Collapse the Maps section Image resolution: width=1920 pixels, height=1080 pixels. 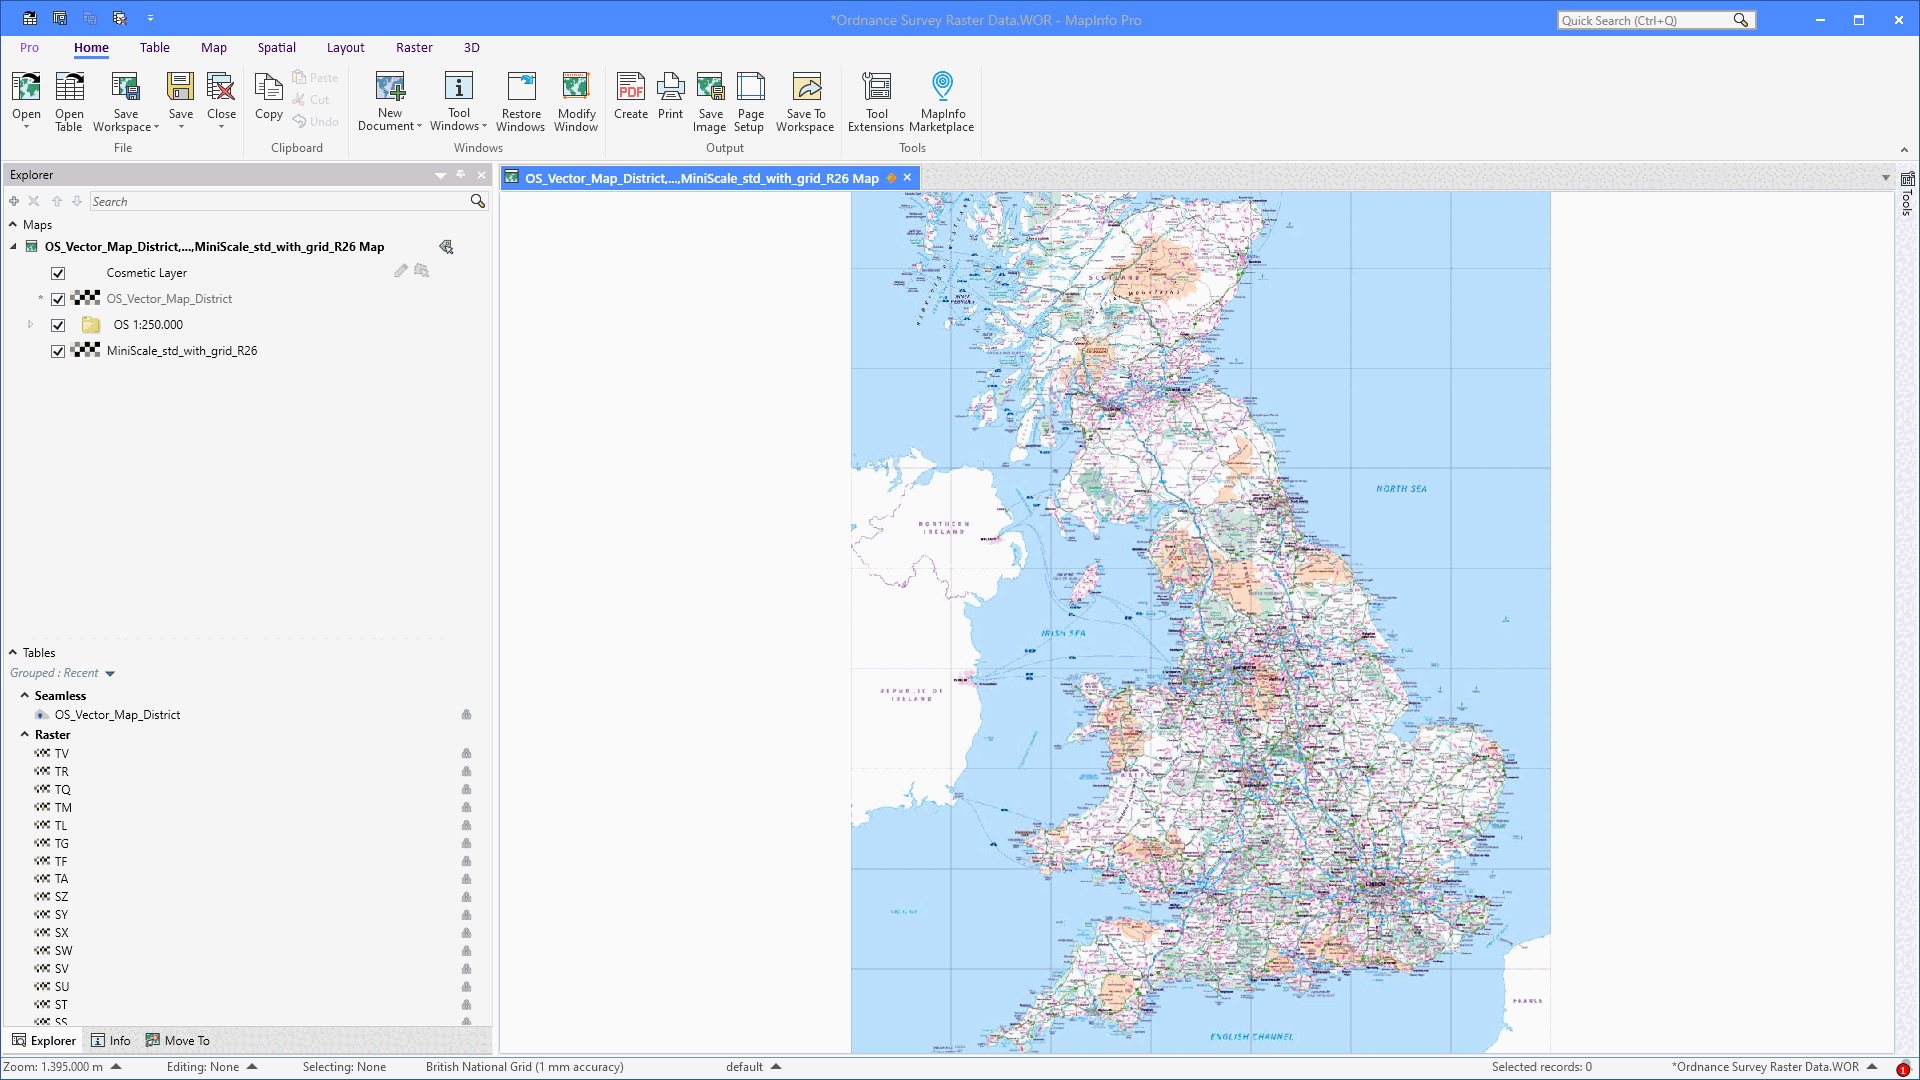pyautogui.click(x=13, y=225)
